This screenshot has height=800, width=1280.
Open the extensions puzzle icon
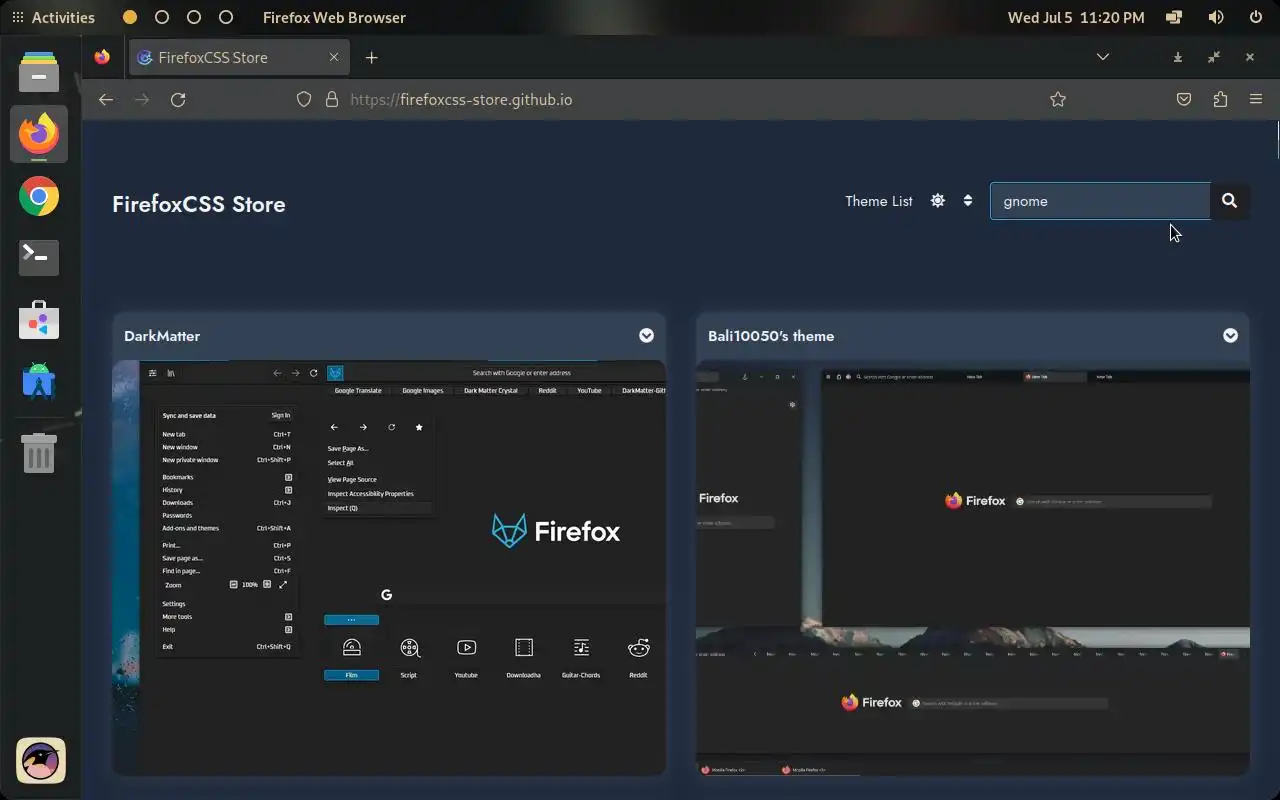1220,99
